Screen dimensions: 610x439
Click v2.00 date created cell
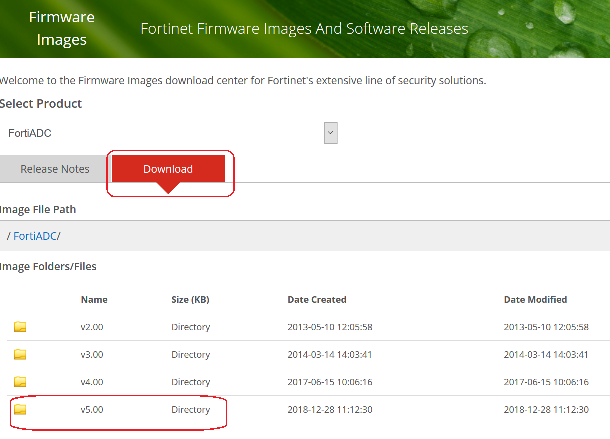click(x=330, y=327)
